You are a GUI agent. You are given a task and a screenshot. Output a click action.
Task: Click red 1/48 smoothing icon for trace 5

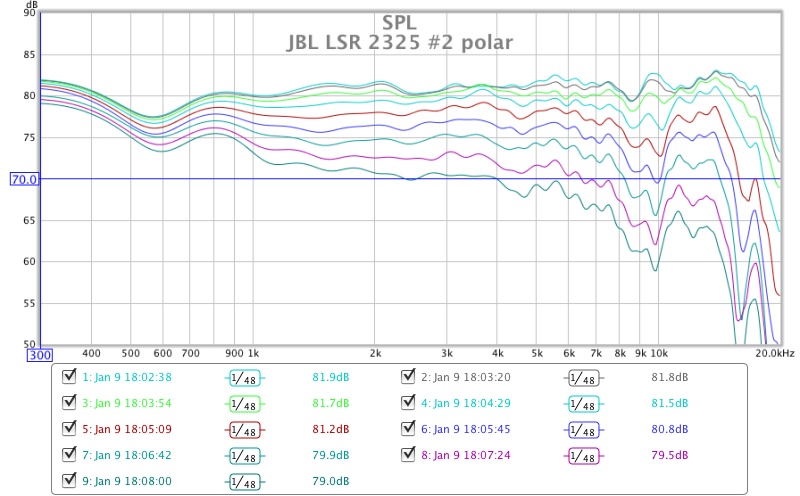[x=245, y=430]
